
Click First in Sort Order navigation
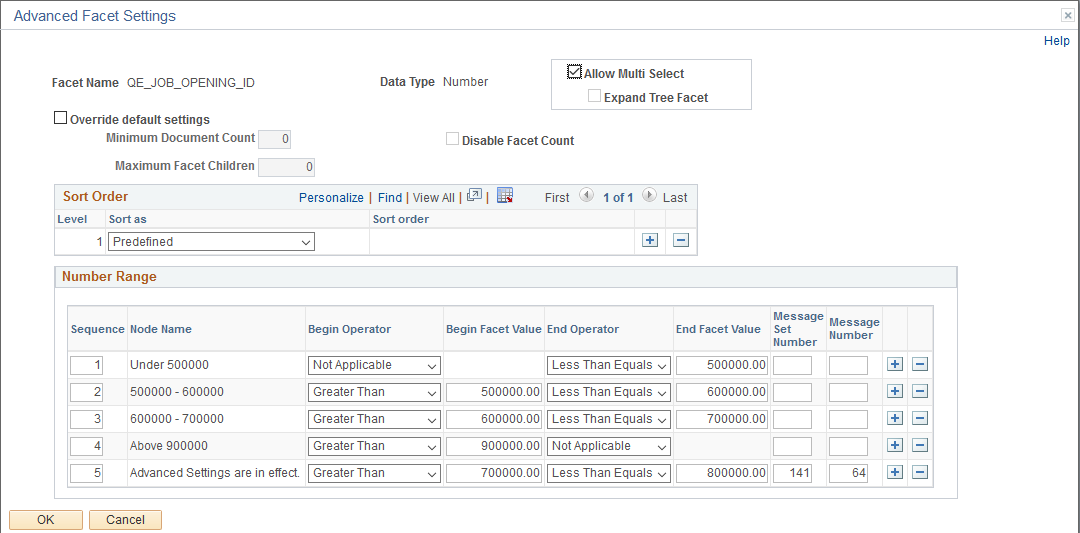(557, 198)
